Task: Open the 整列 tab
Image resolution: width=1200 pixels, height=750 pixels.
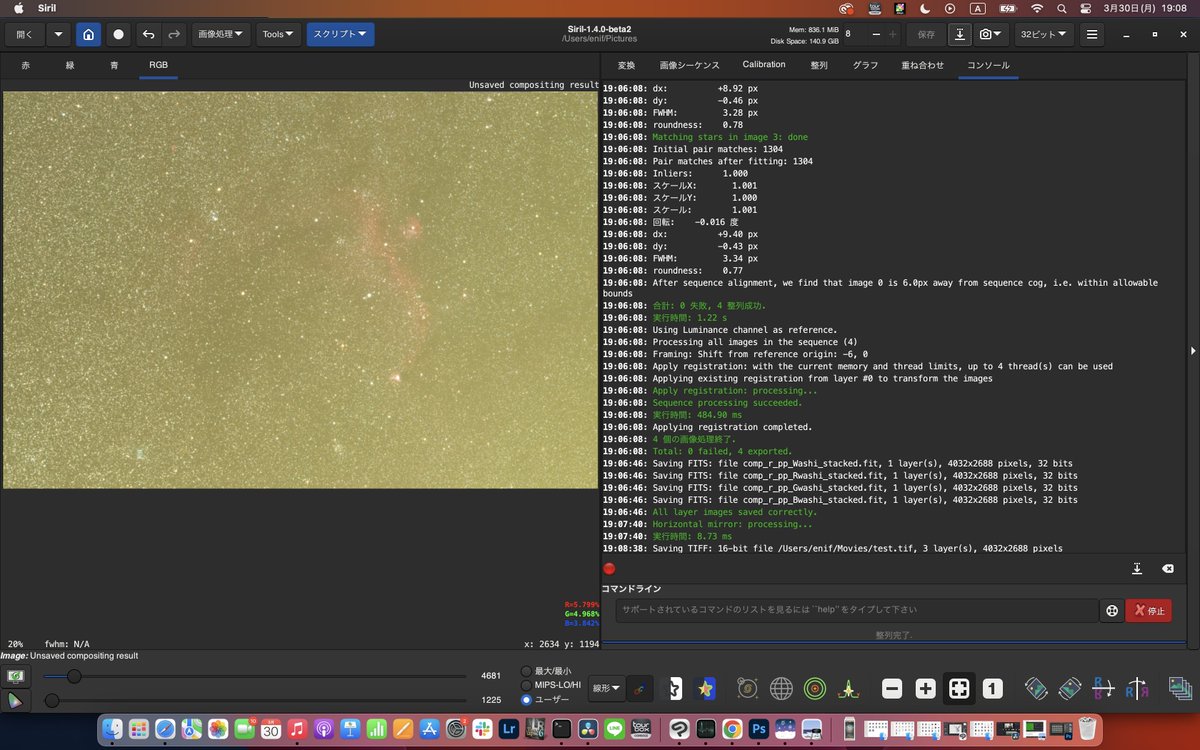Action: tap(819, 65)
